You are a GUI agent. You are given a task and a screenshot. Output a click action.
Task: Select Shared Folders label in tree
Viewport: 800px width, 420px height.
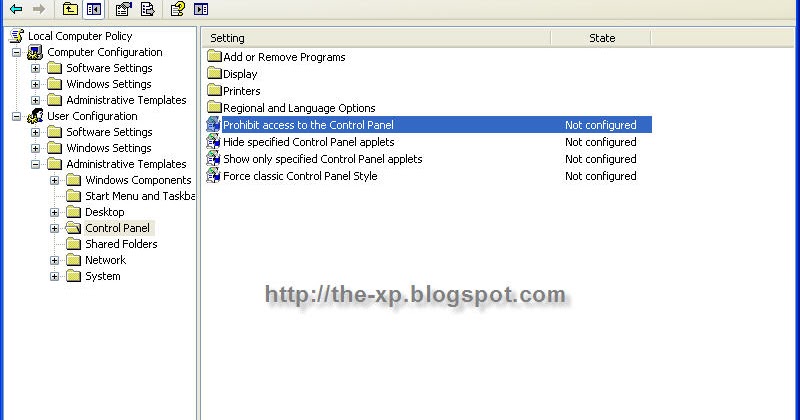pos(121,244)
